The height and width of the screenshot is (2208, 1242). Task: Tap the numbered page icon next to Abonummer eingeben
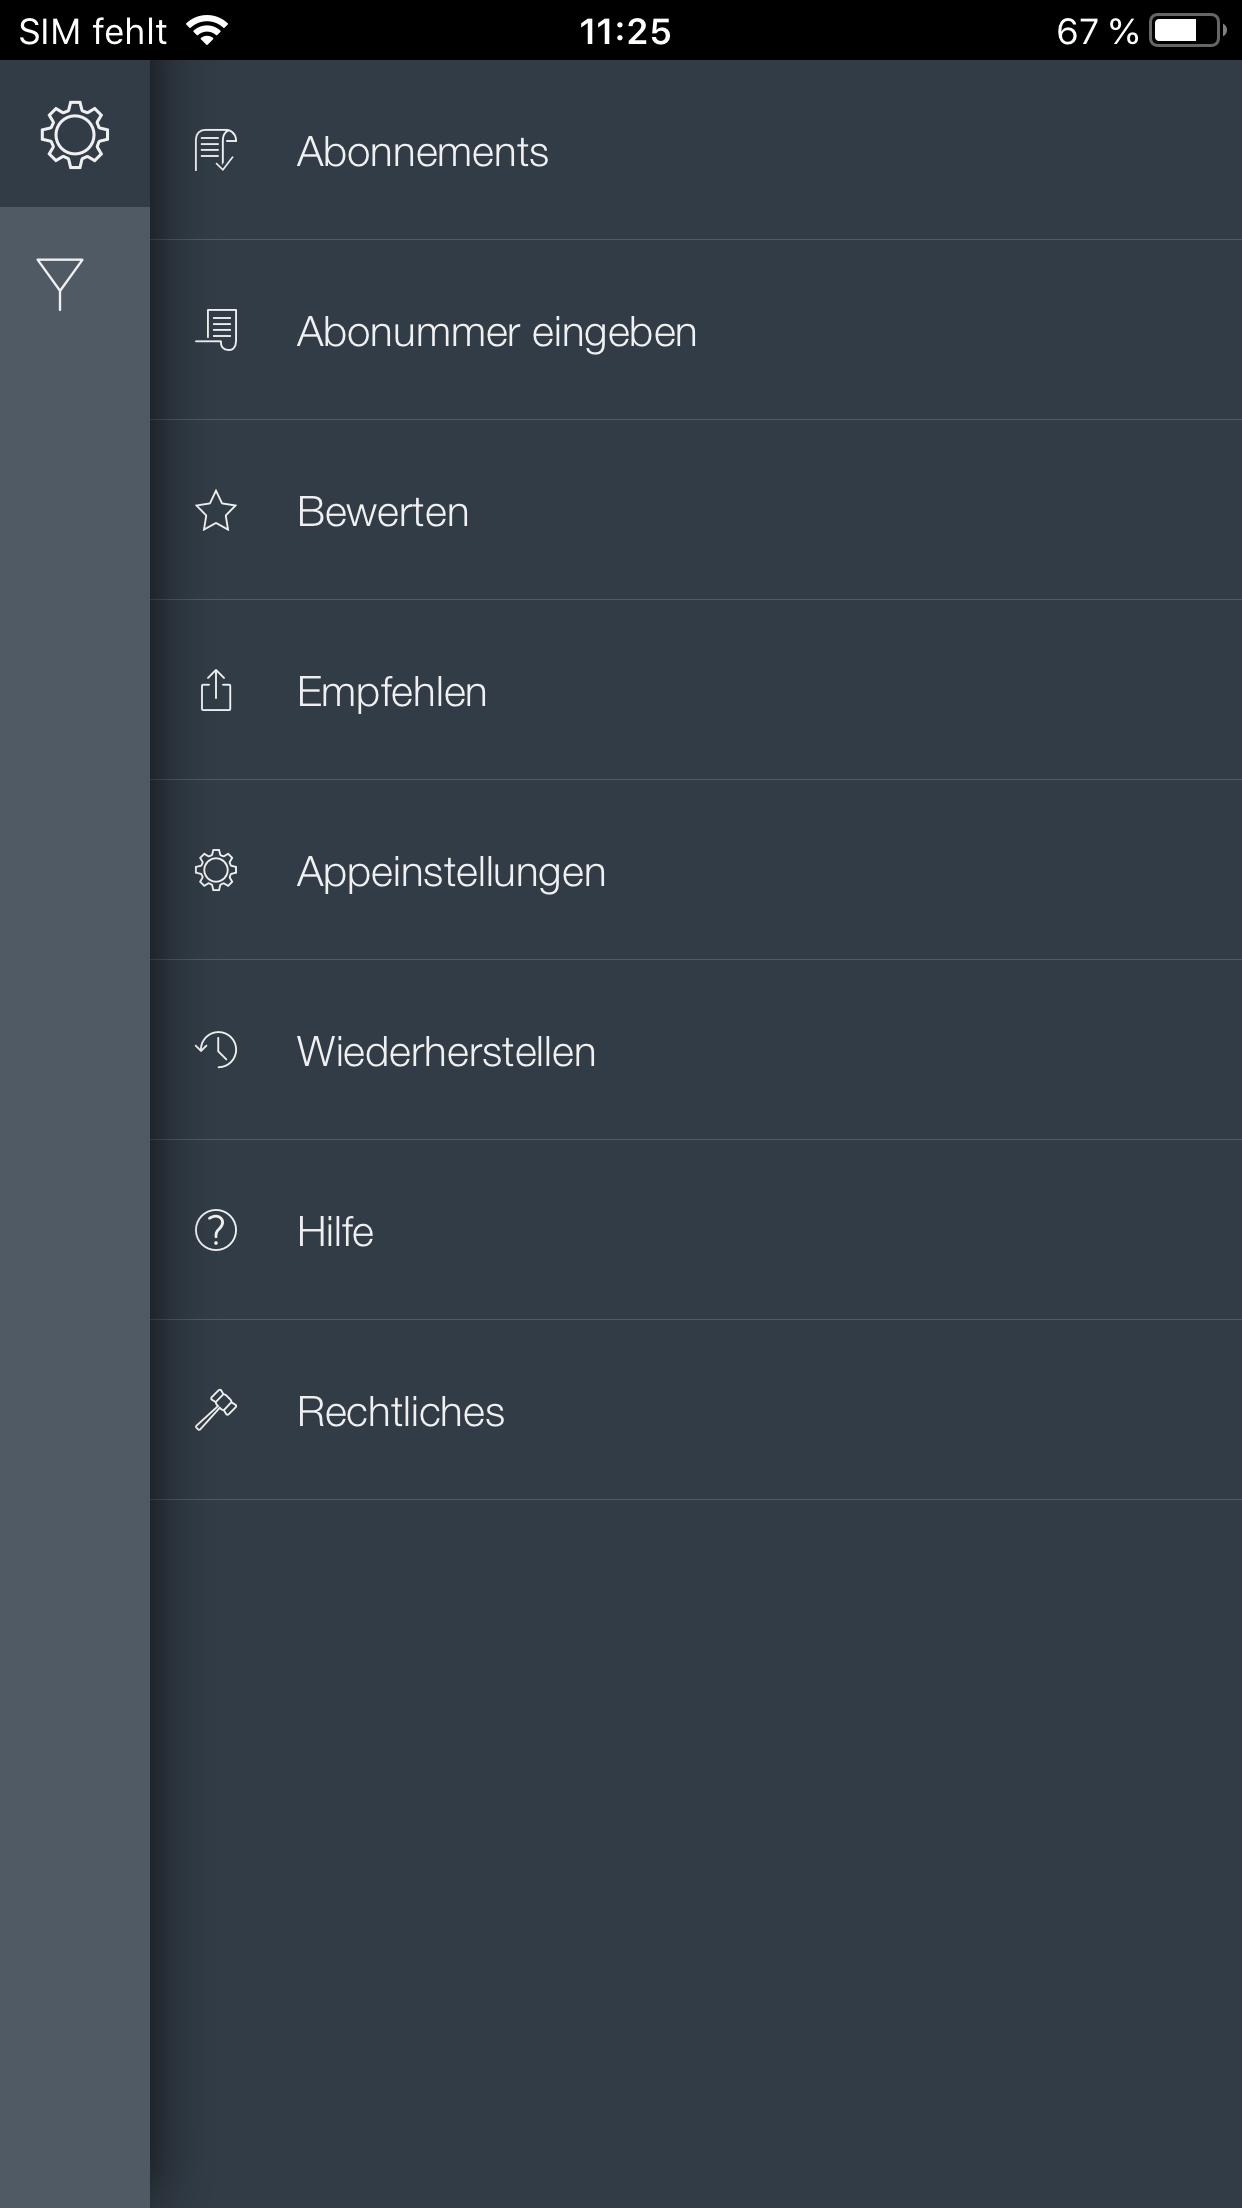coord(216,331)
